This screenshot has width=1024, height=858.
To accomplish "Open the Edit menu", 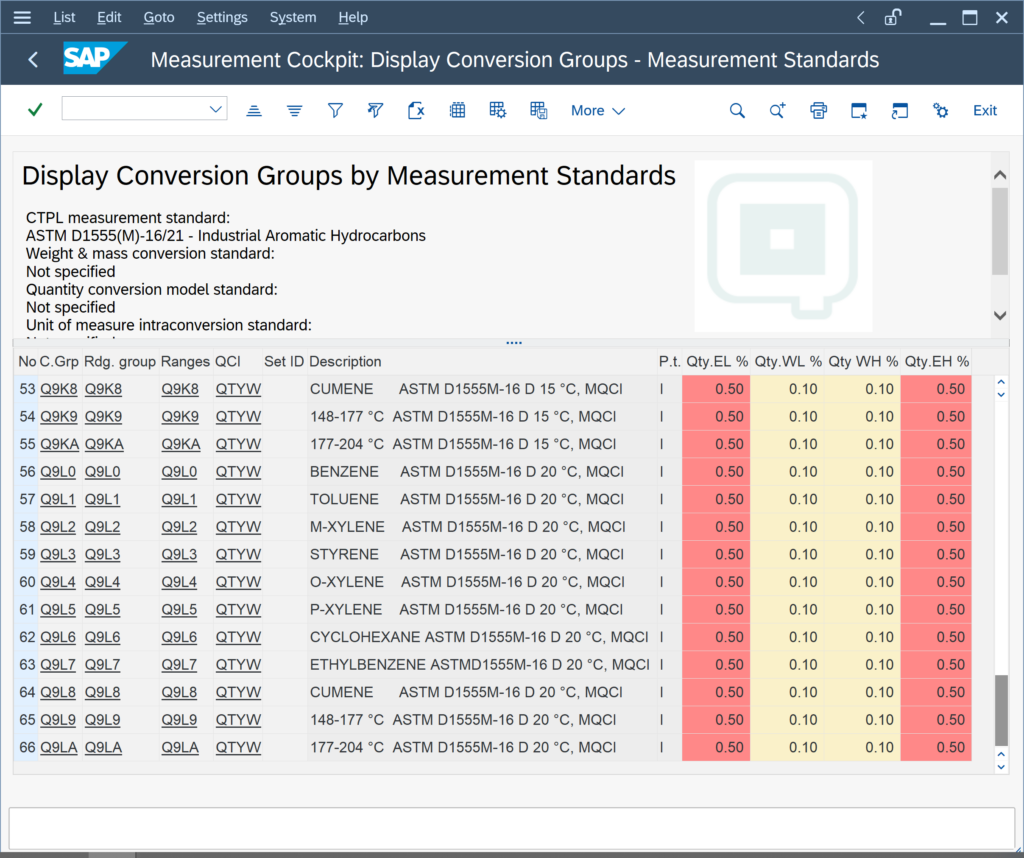I will tap(109, 18).
